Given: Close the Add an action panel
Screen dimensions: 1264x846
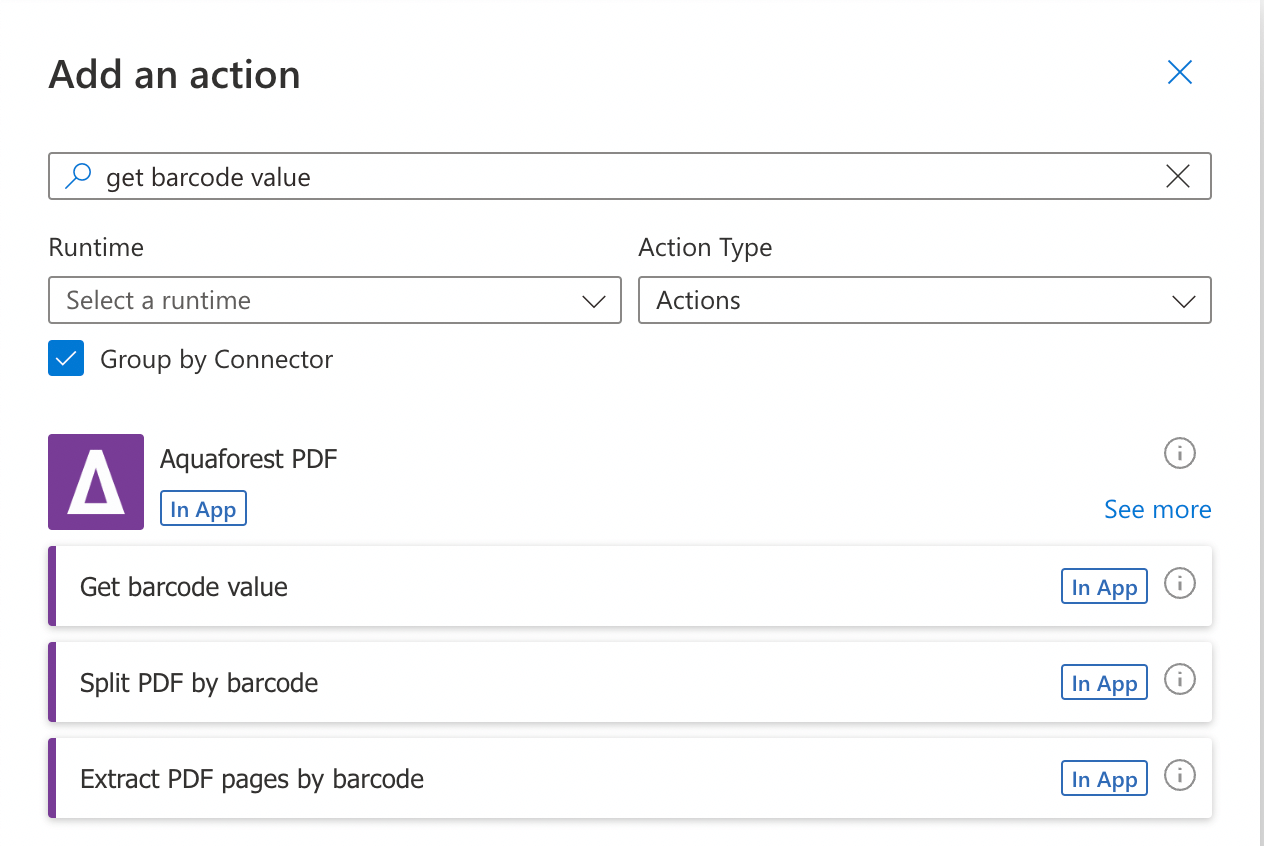Looking at the screenshot, I should (1180, 73).
